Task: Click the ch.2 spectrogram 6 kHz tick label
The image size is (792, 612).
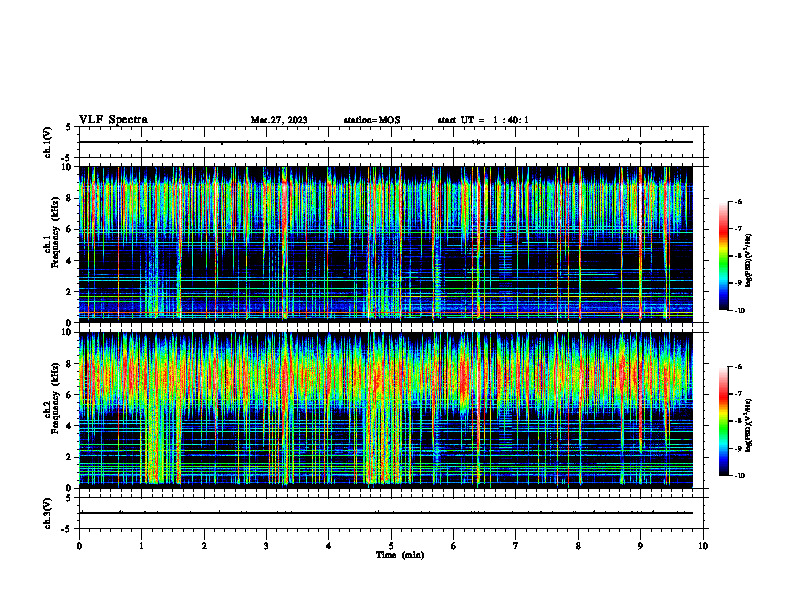Action: (x=69, y=395)
